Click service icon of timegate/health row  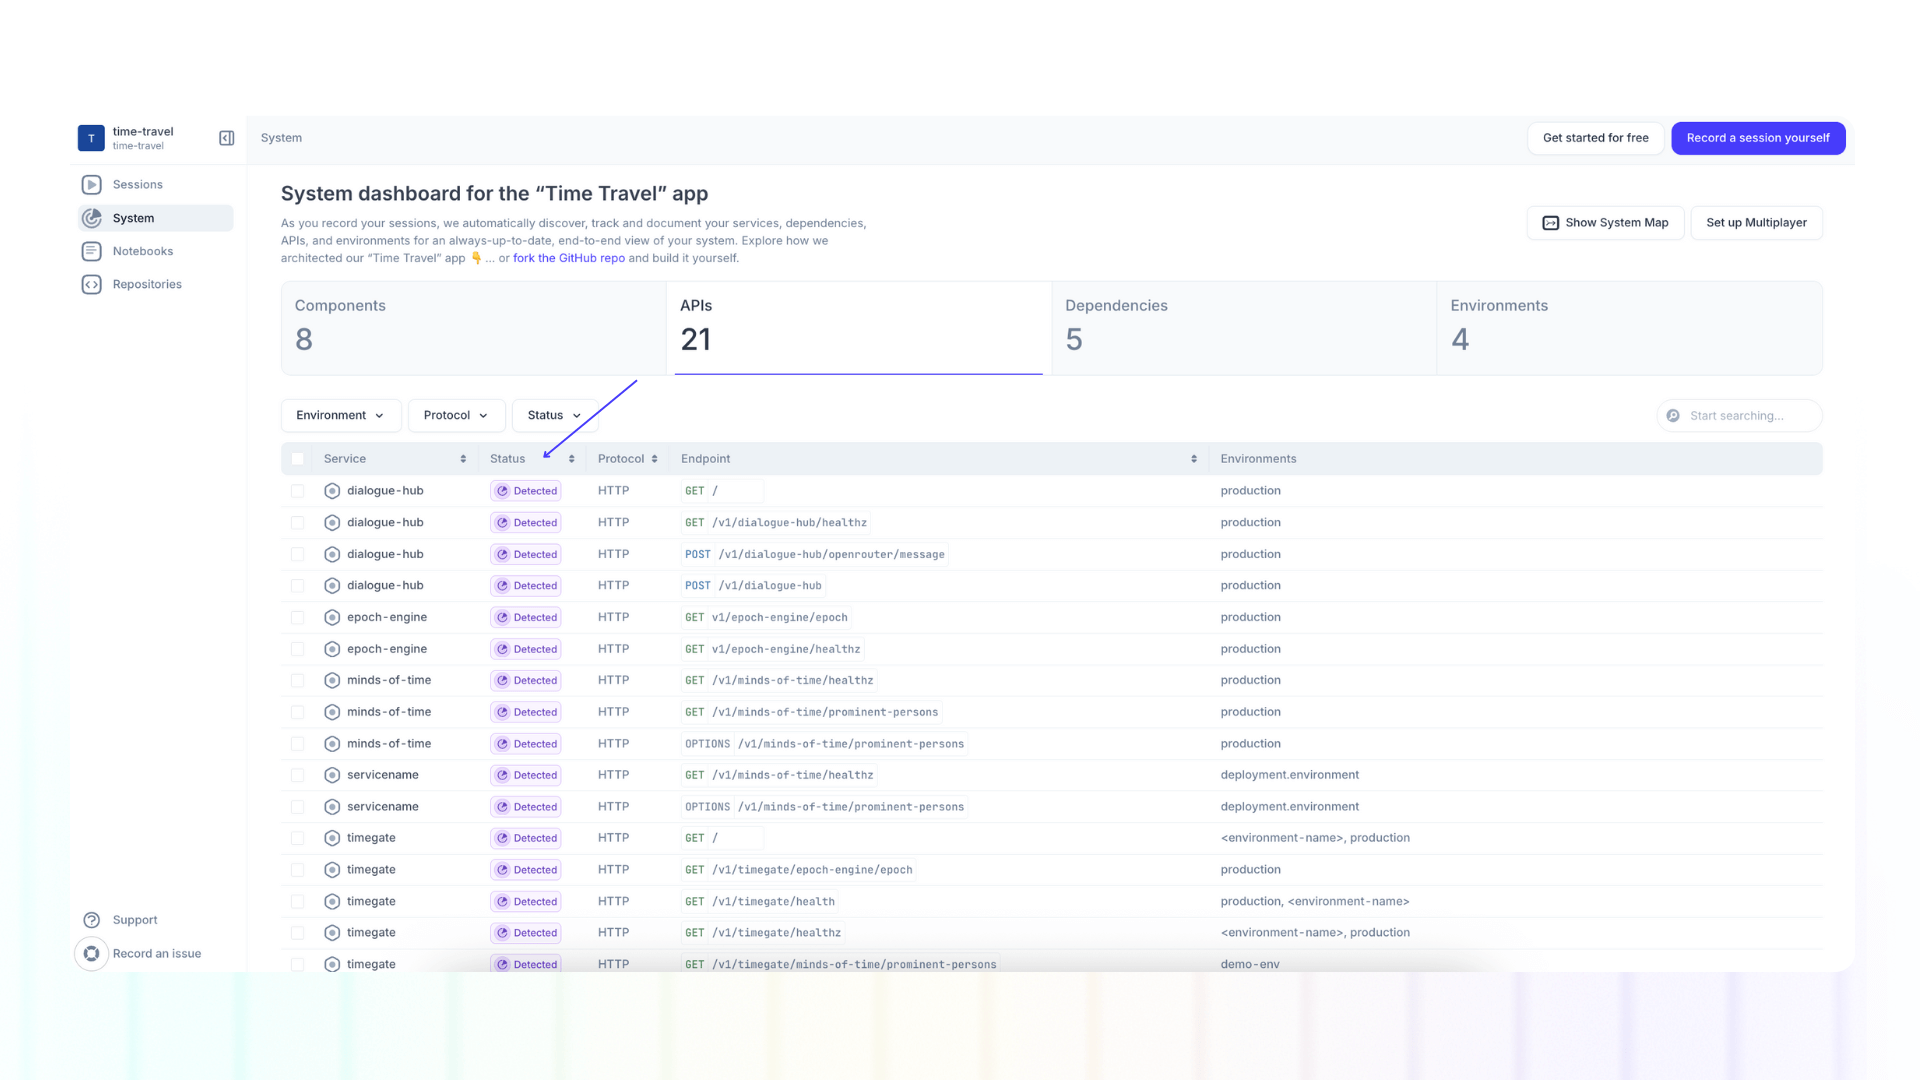(332, 902)
